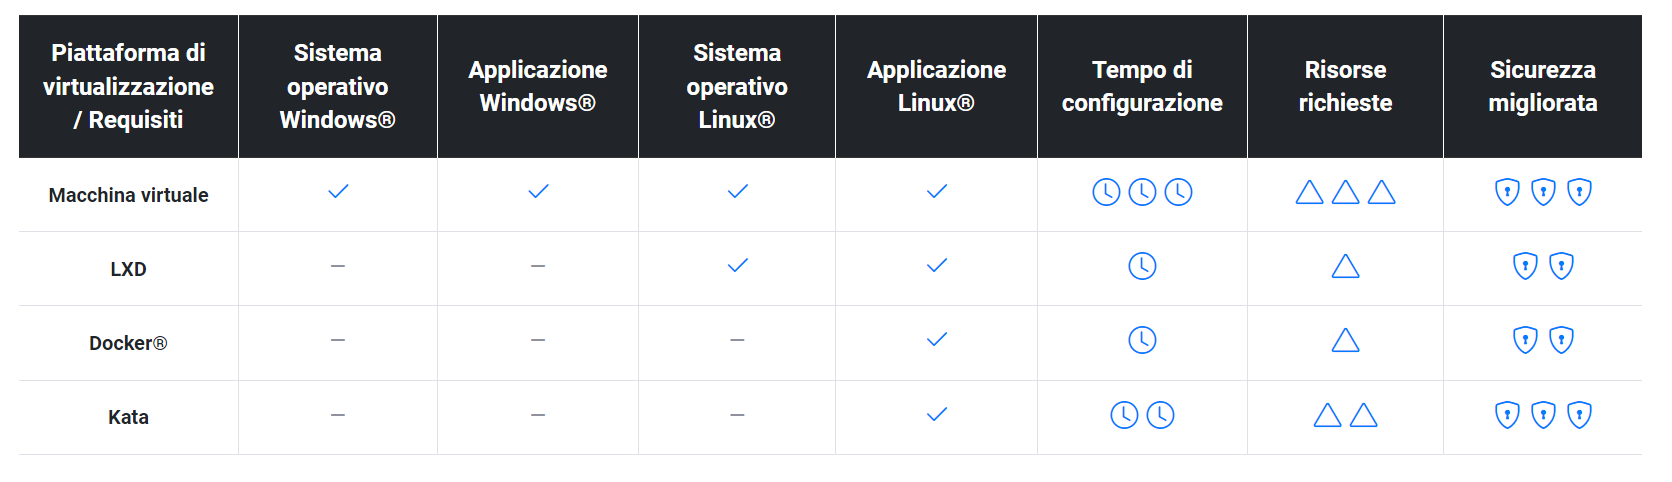Image resolution: width=1672 pixels, height=482 pixels.
Task: Click the Windows OS checkmark for Macchina virtuale
Action: pyautogui.click(x=338, y=191)
